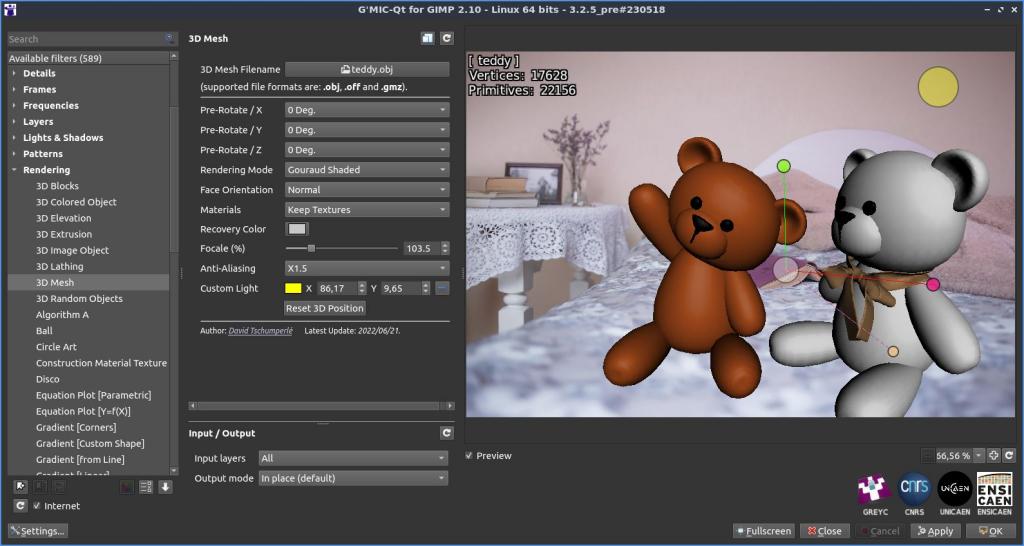
Task: Click the Apply button
Action: (933, 531)
